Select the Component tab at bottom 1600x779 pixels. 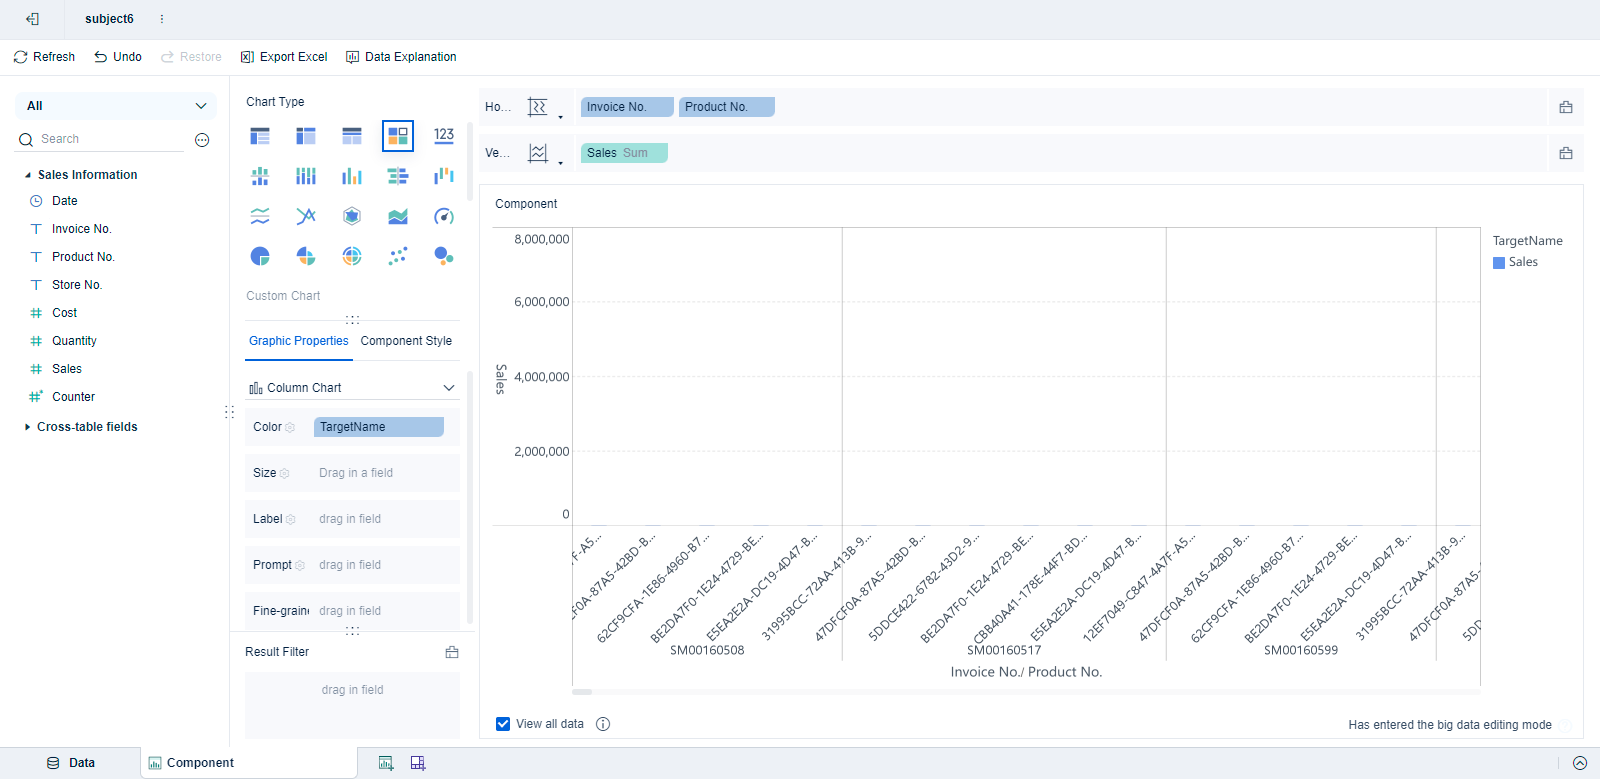tap(248, 763)
